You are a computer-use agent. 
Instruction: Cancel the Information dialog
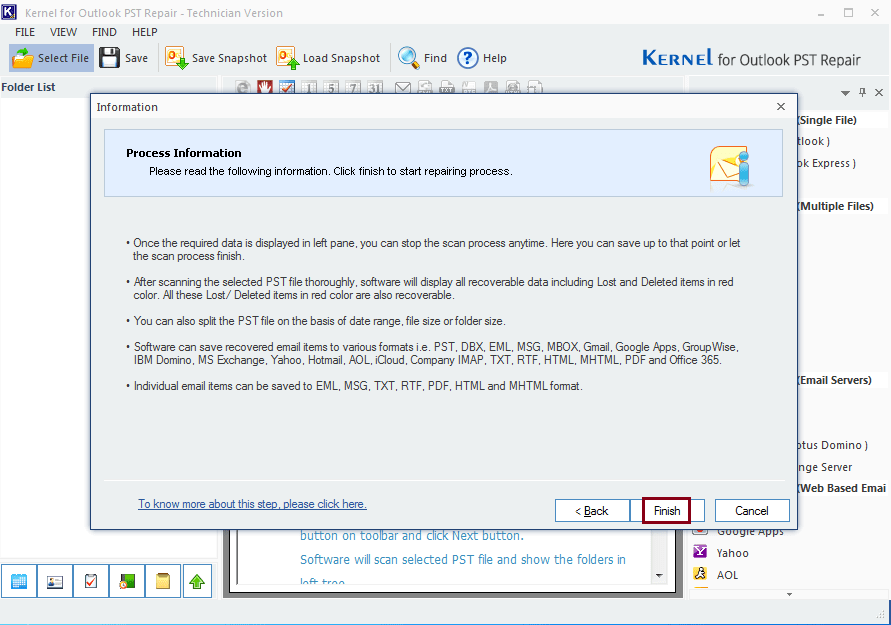click(x=752, y=511)
